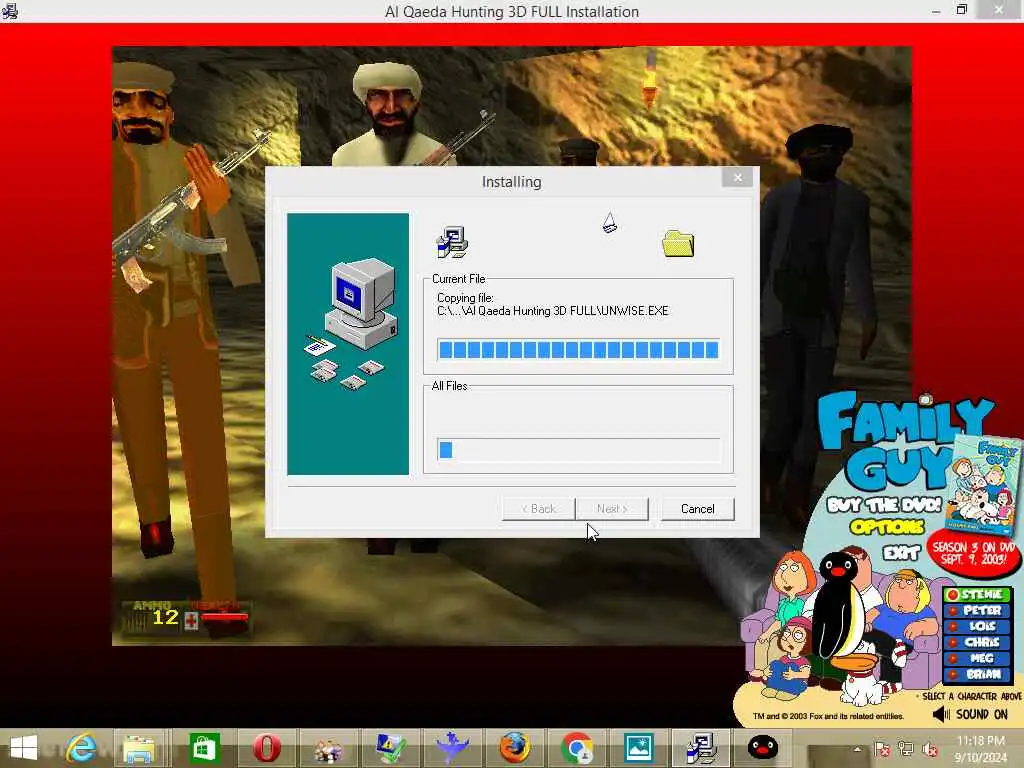Click the installer icon in the title bar
Screen dimensions: 1024x768
tap(10, 11)
